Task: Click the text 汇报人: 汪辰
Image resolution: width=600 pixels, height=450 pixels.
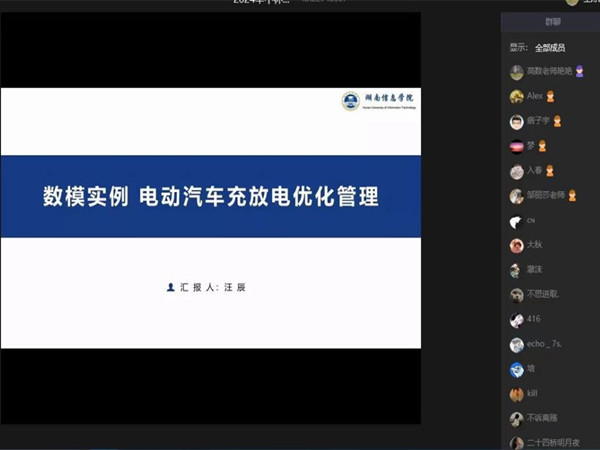Action: click(x=213, y=287)
